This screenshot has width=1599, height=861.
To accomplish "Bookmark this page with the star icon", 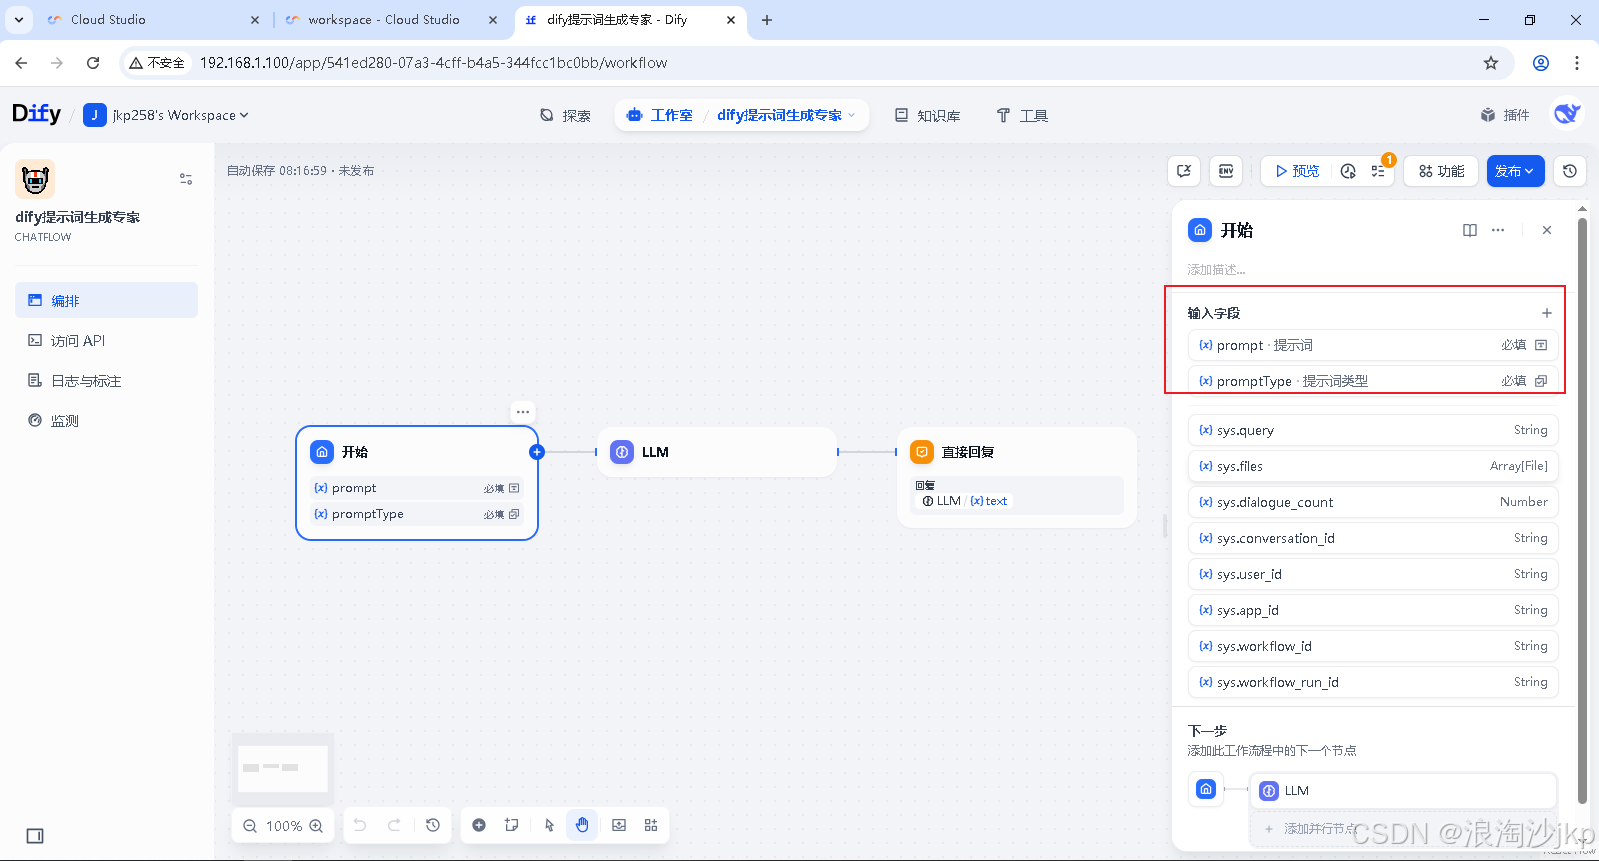I will [1491, 63].
